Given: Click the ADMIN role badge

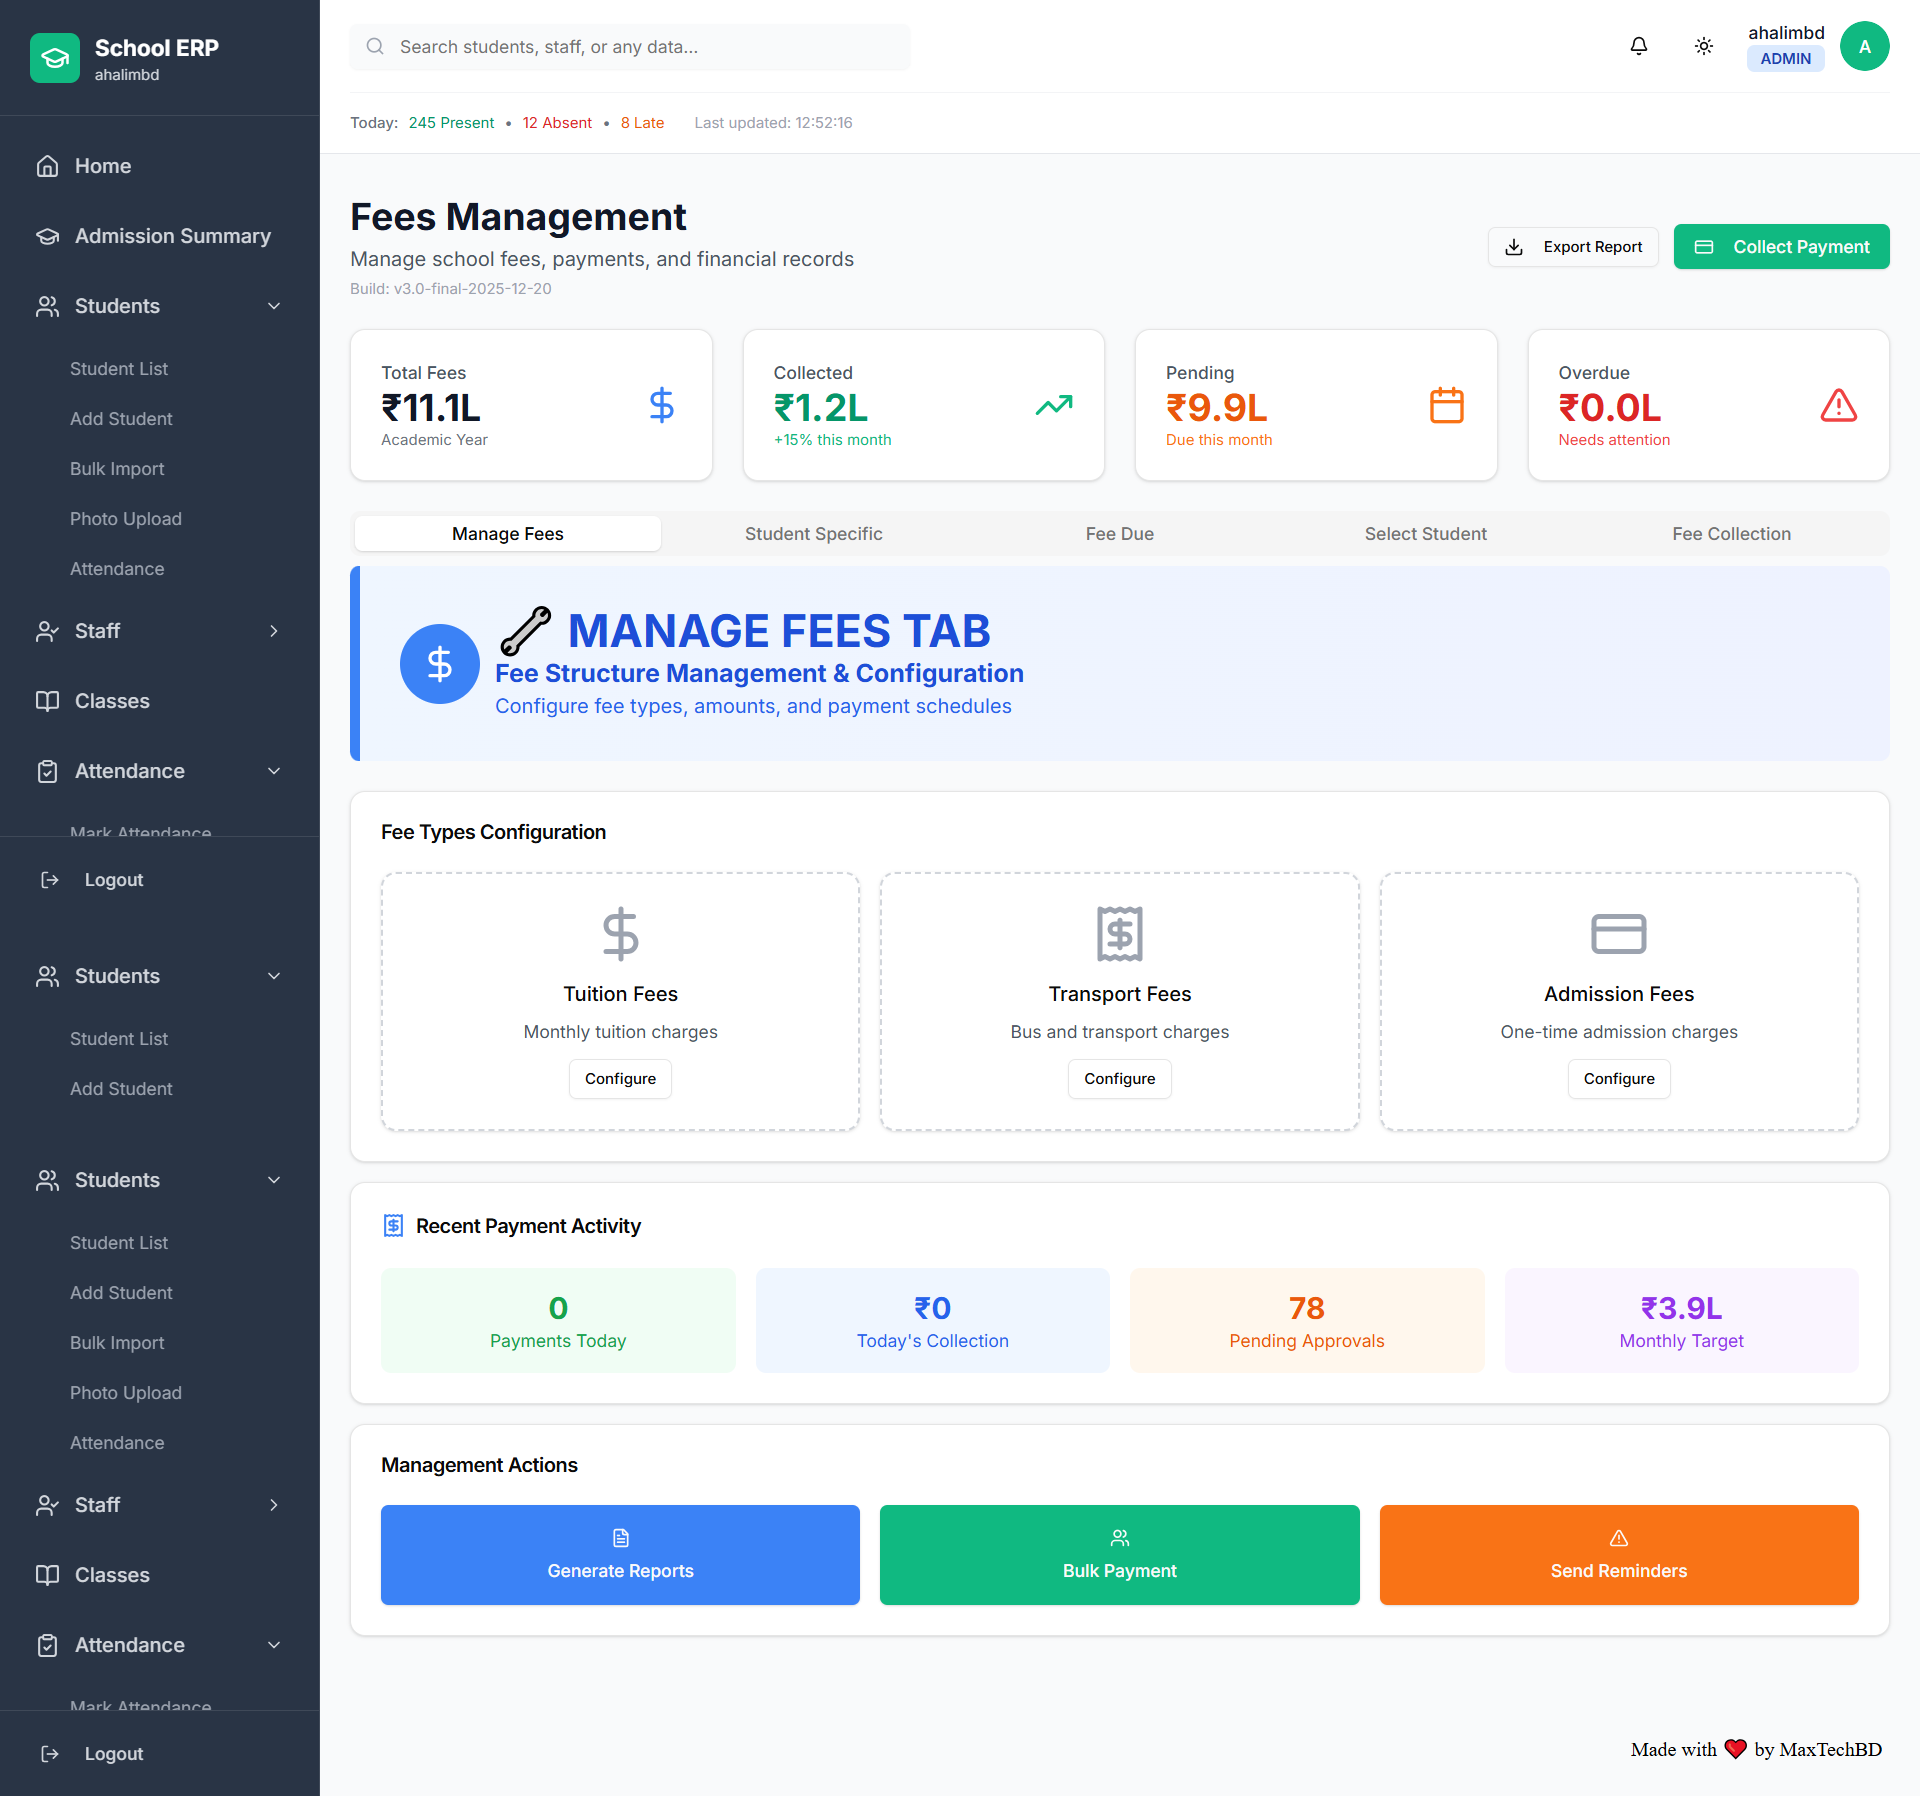Looking at the screenshot, I should pyautogui.click(x=1785, y=59).
